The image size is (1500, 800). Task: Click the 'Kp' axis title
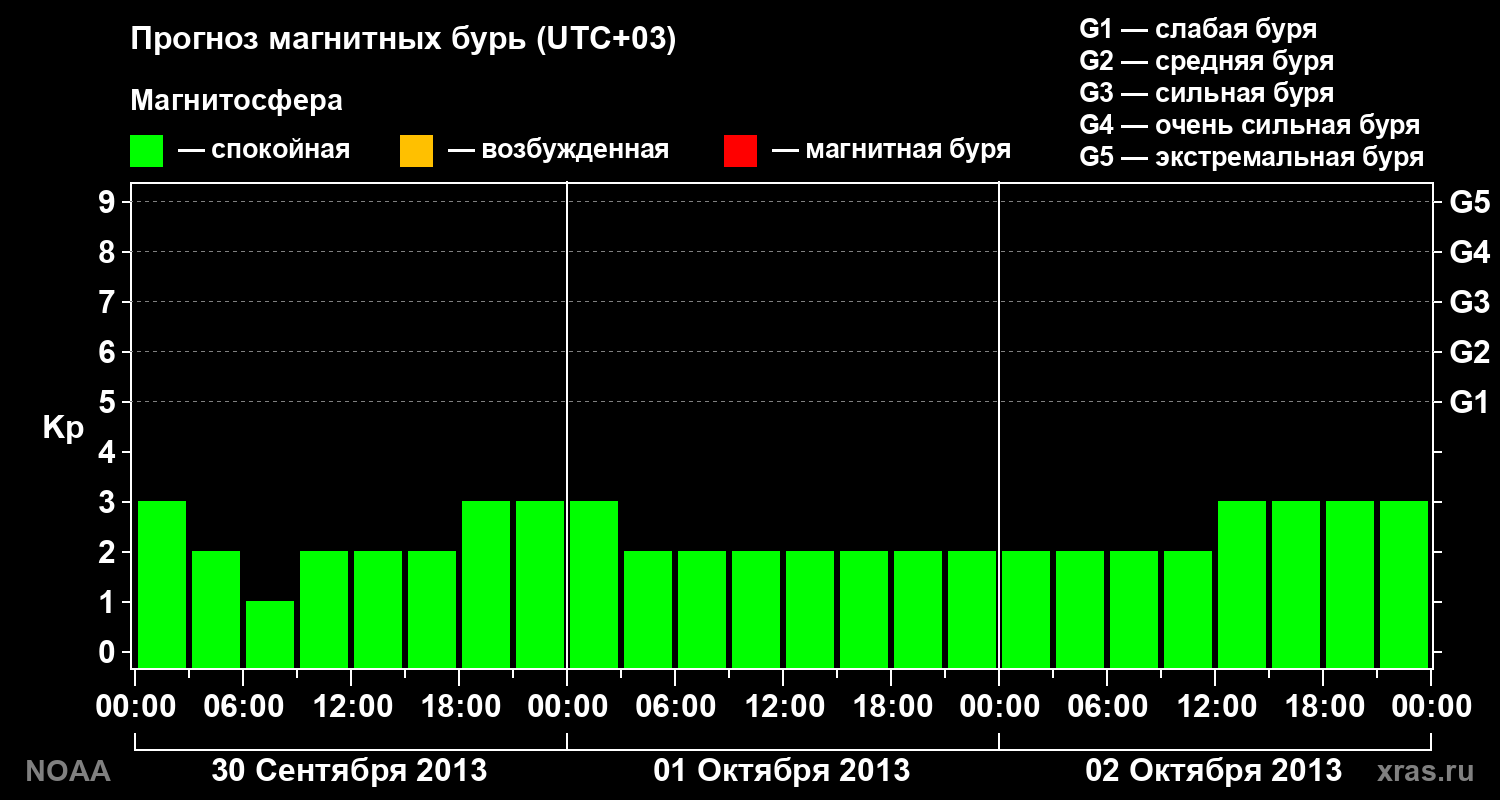pyautogui.click(x=63, y=428)
